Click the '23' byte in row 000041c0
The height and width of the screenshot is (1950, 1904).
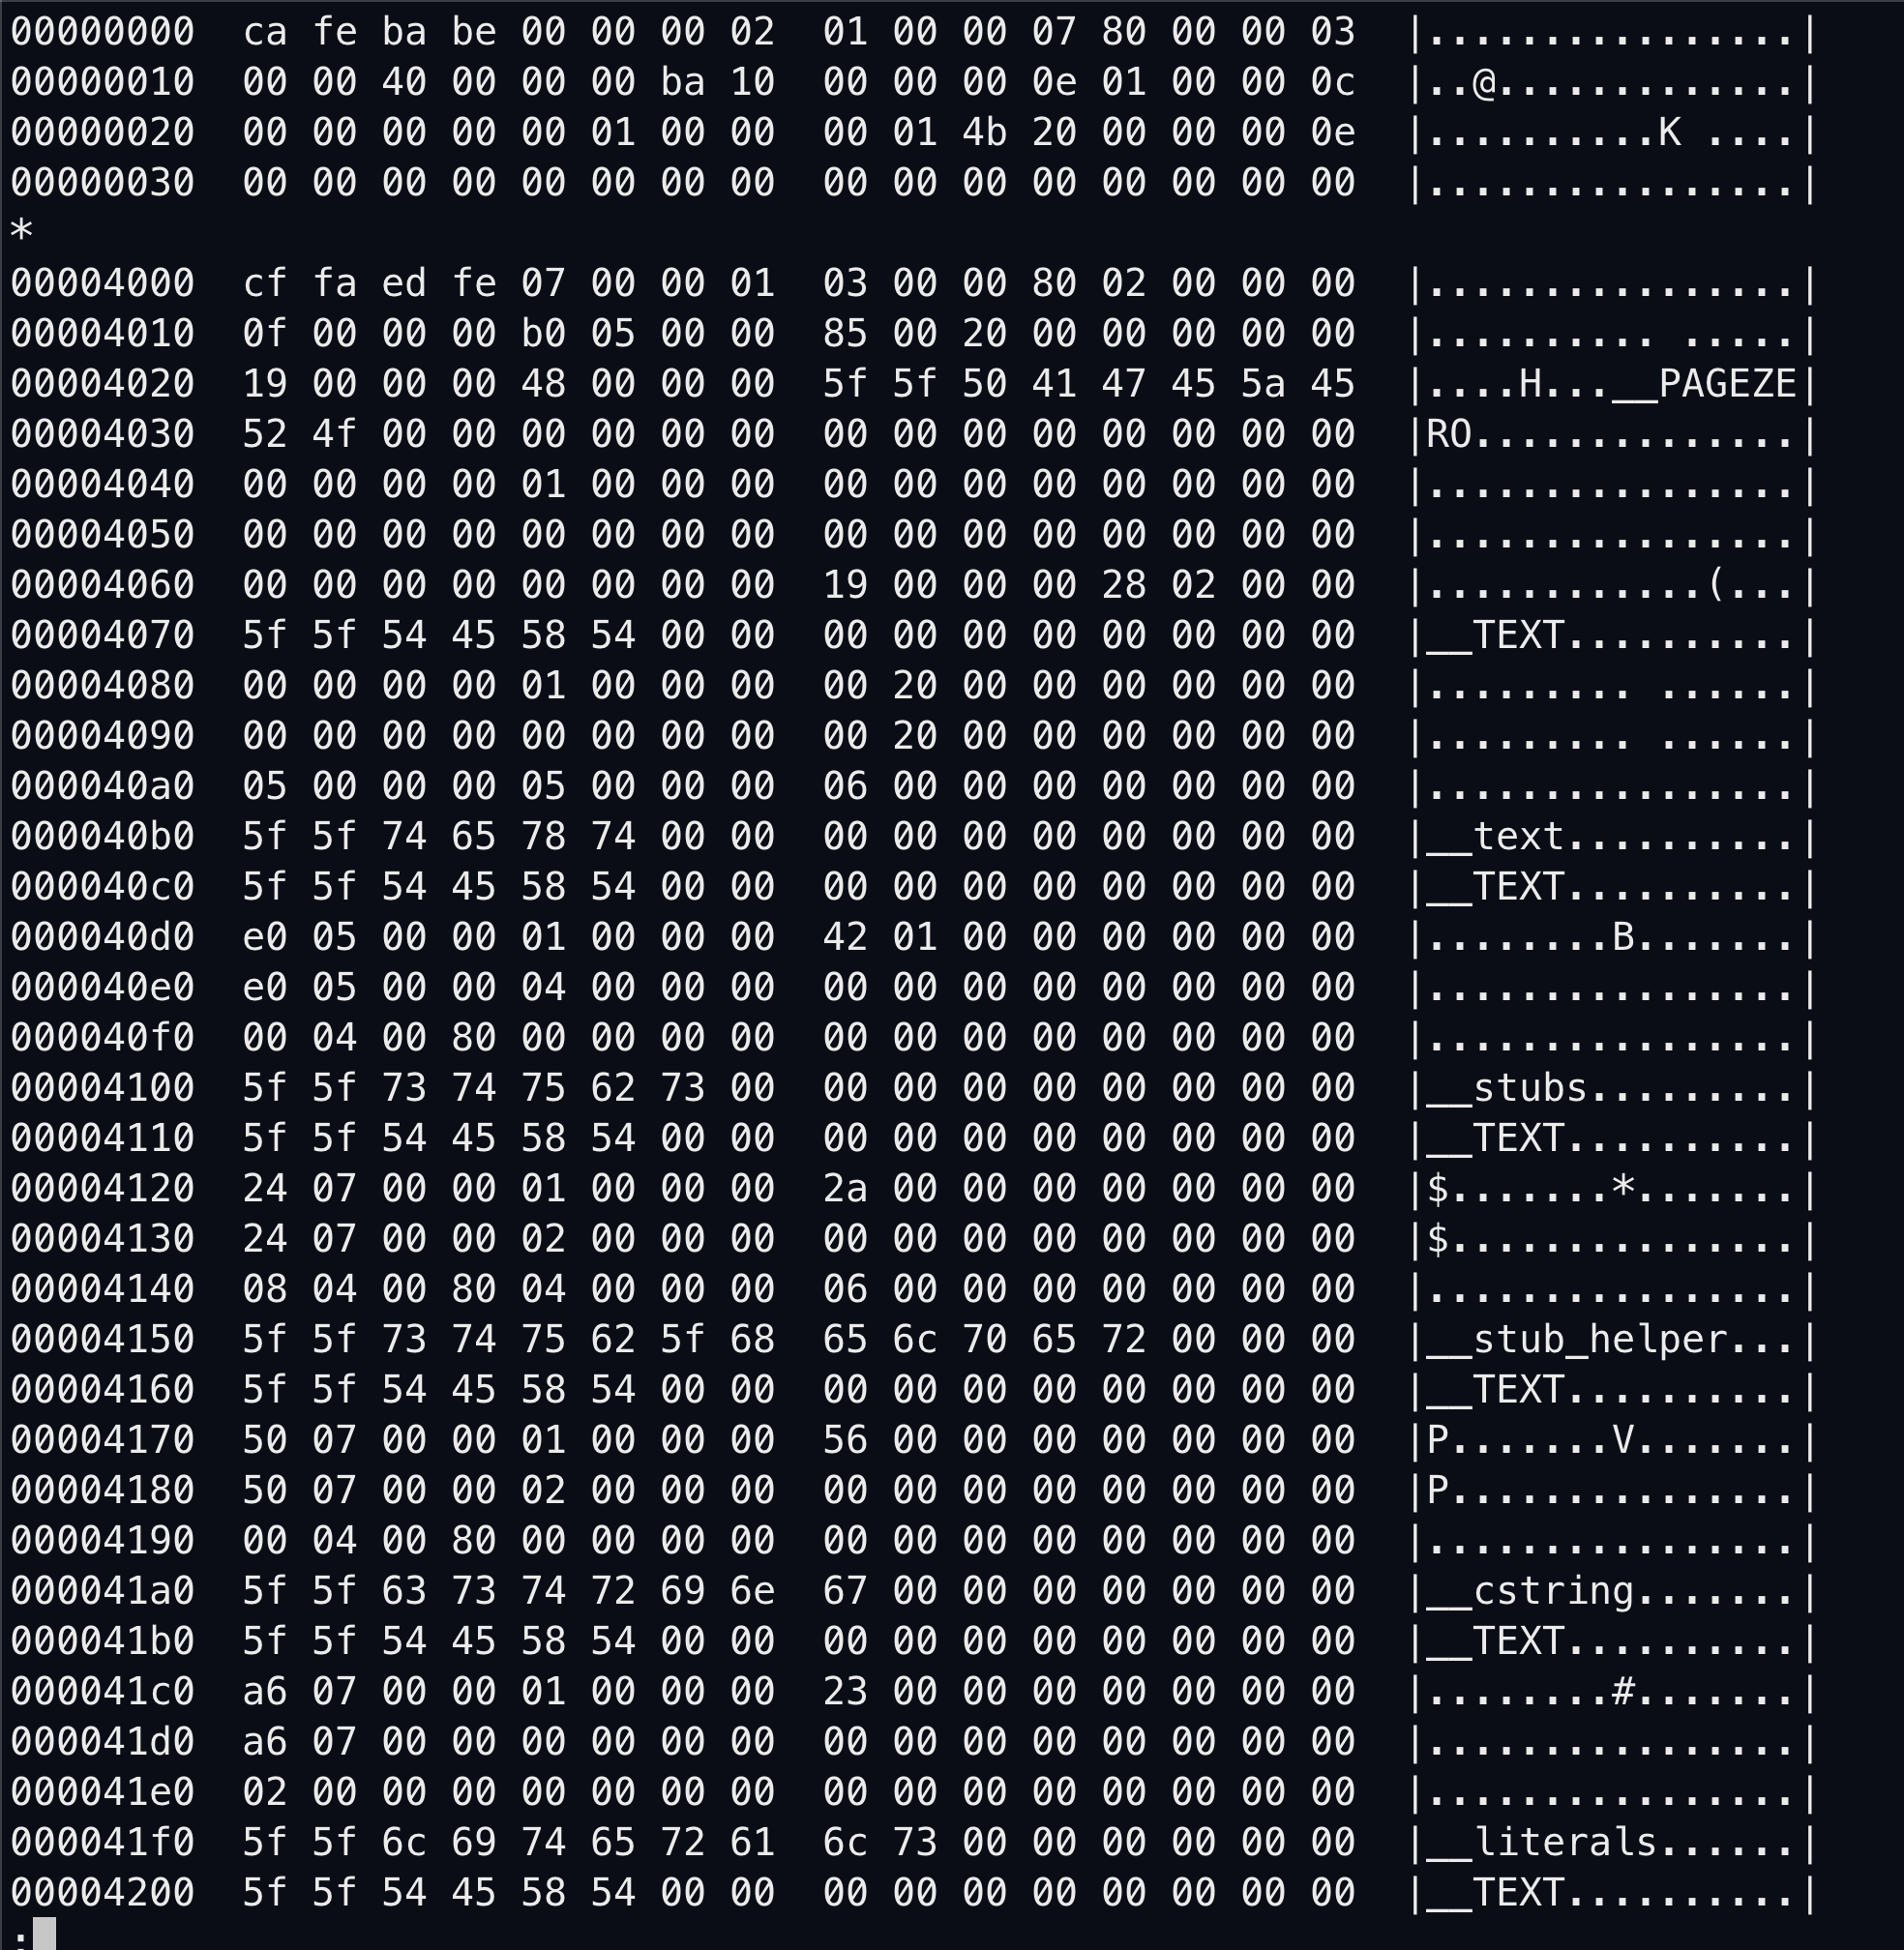click(x=845, y=1691)
